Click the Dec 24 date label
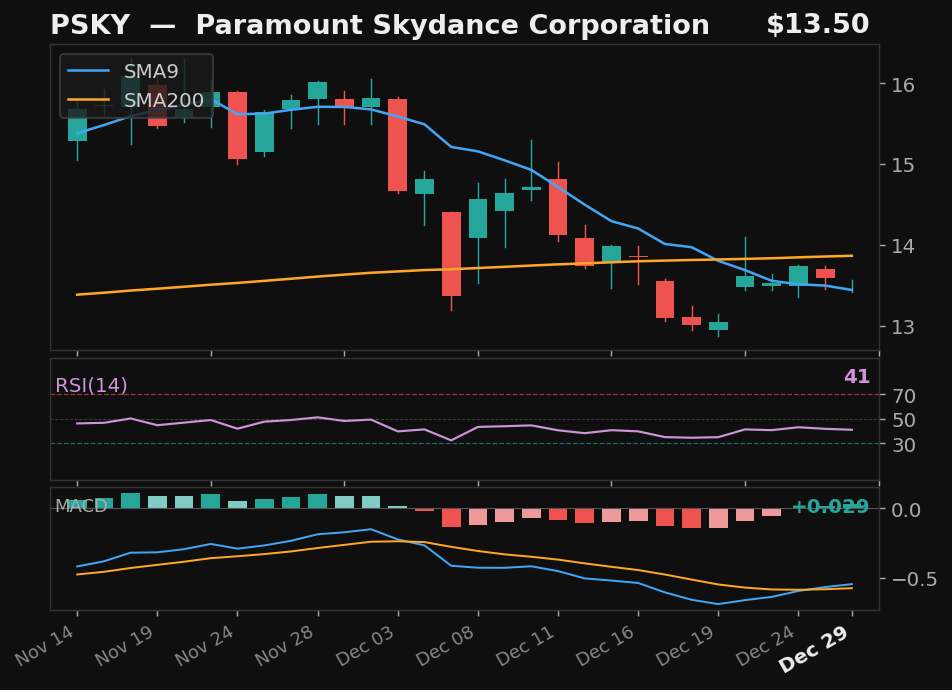The height and width of the screenshot is (690, 952). click(x=766, y=645)
